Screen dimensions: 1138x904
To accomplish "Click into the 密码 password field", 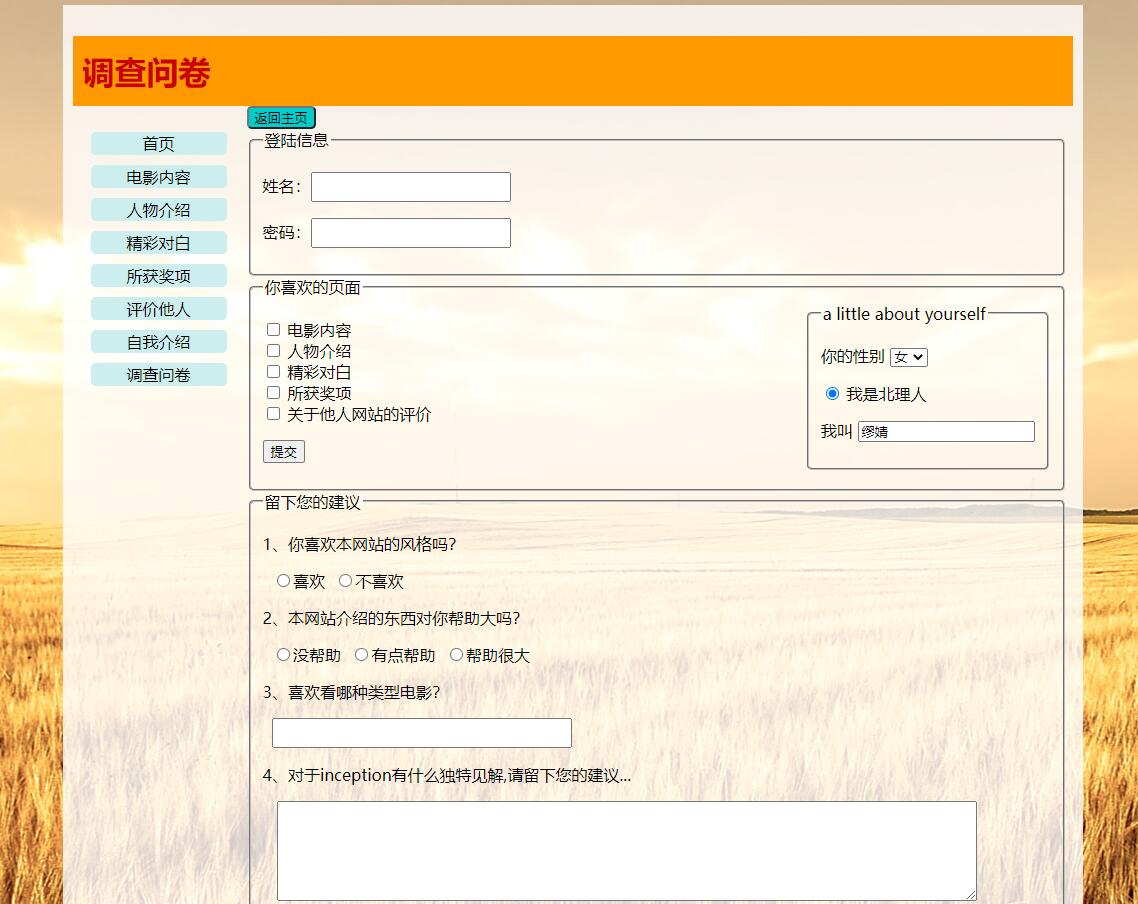I will pyautogui.click(x=410, y=233).
